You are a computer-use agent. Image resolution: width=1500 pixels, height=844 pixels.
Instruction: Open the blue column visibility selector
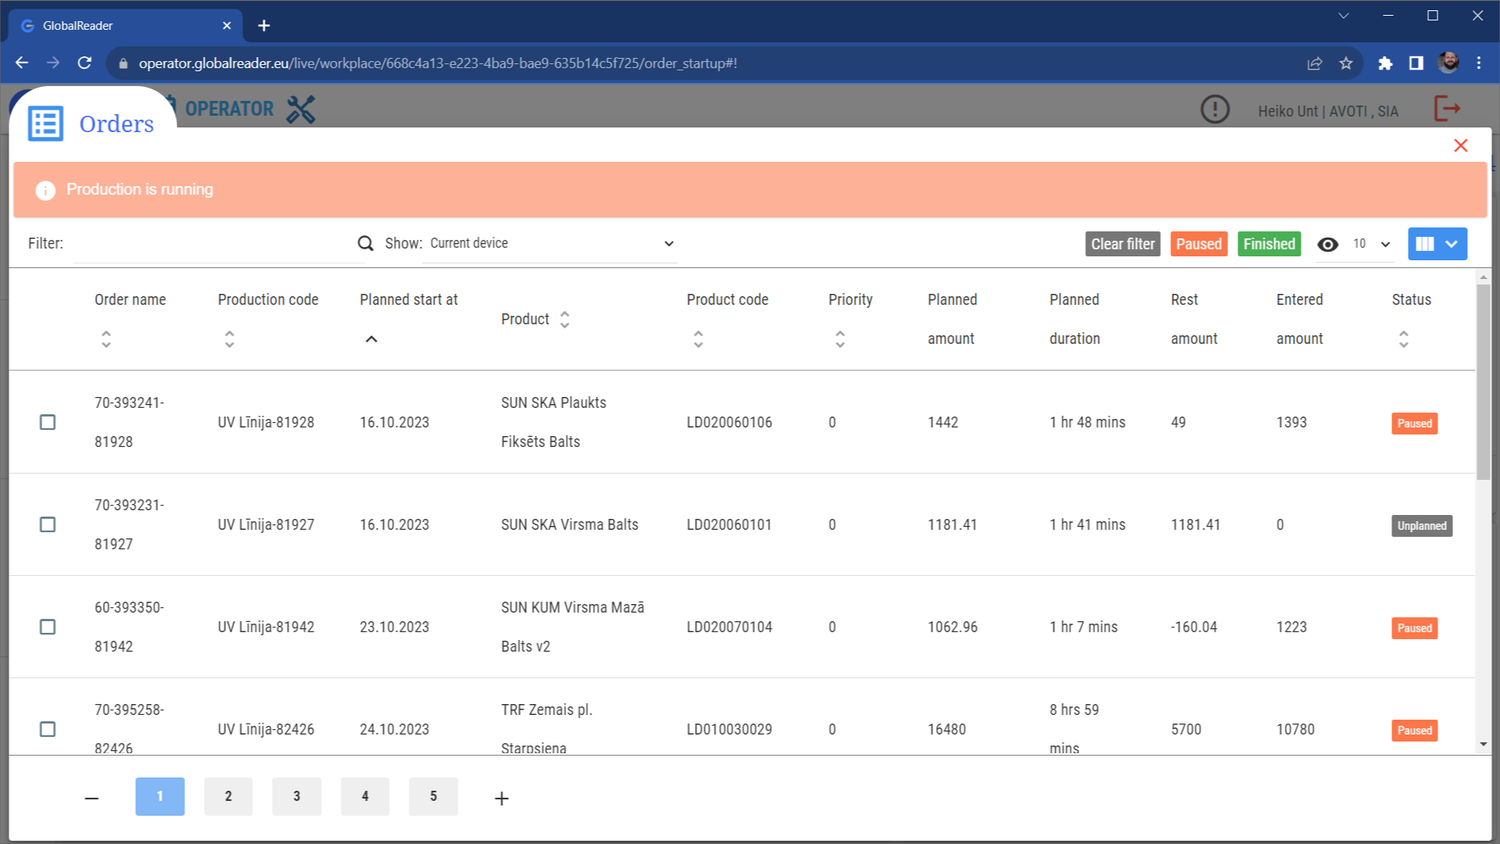click(1437, 243)
